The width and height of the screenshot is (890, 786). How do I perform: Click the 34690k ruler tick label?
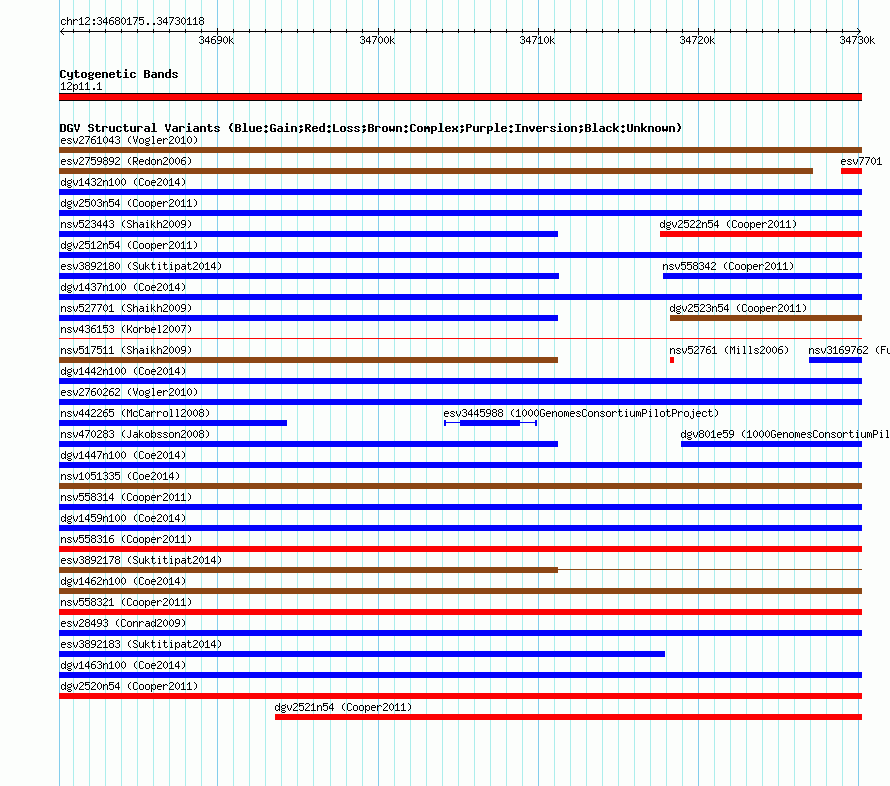click(216, 40)
